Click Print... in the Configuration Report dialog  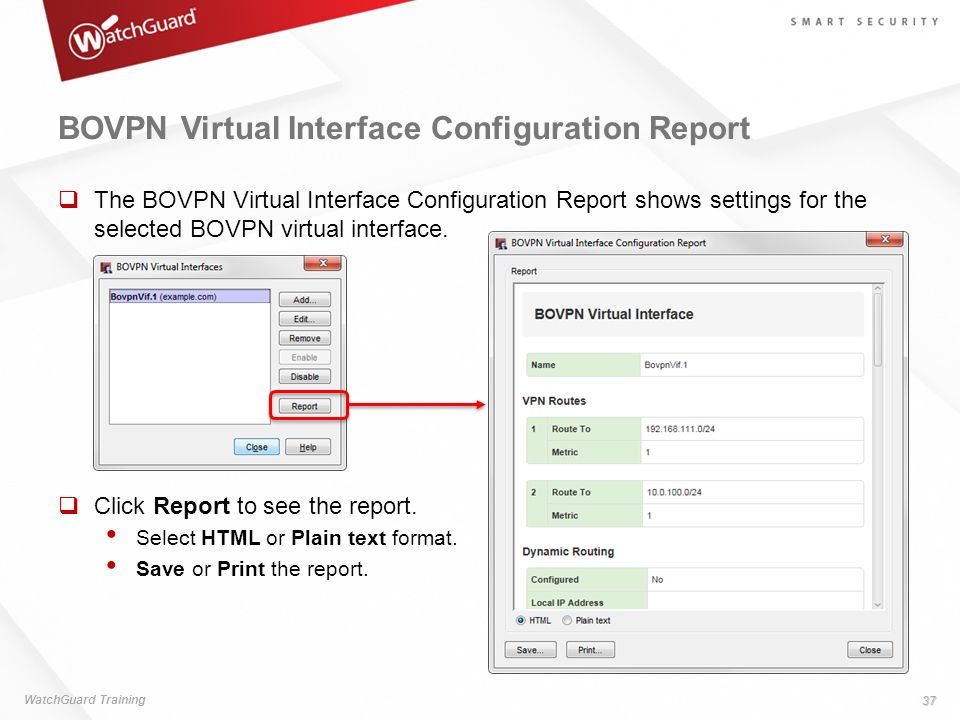coord(590,650)
